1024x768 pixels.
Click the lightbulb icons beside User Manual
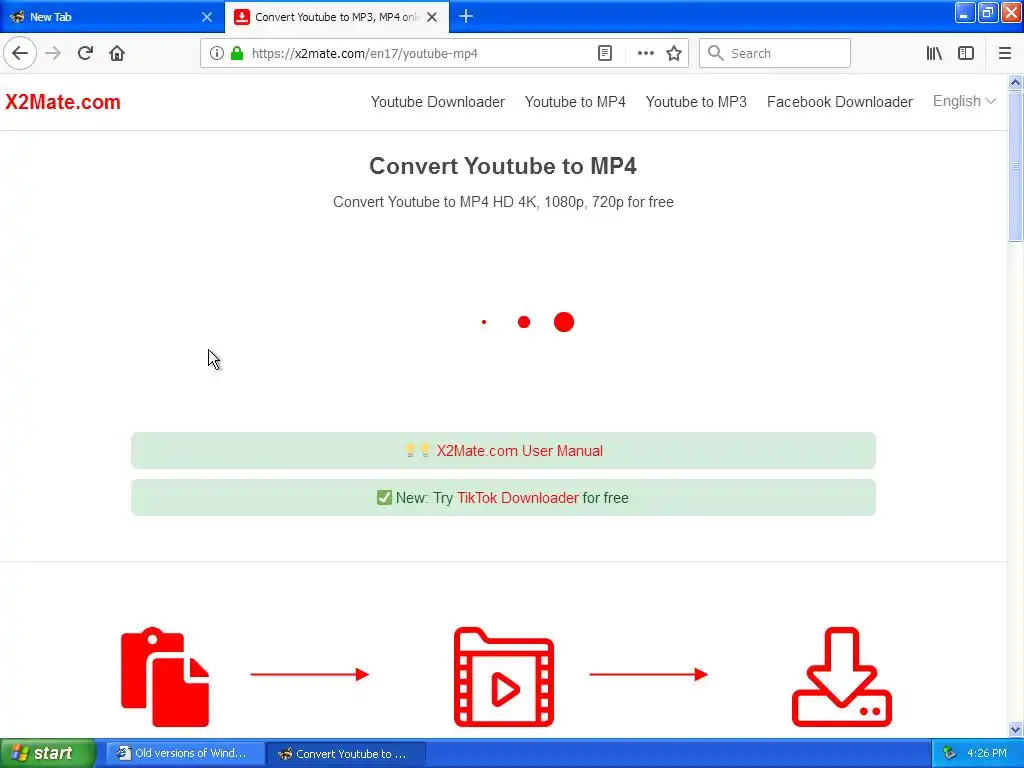click(x=417, y=450)
